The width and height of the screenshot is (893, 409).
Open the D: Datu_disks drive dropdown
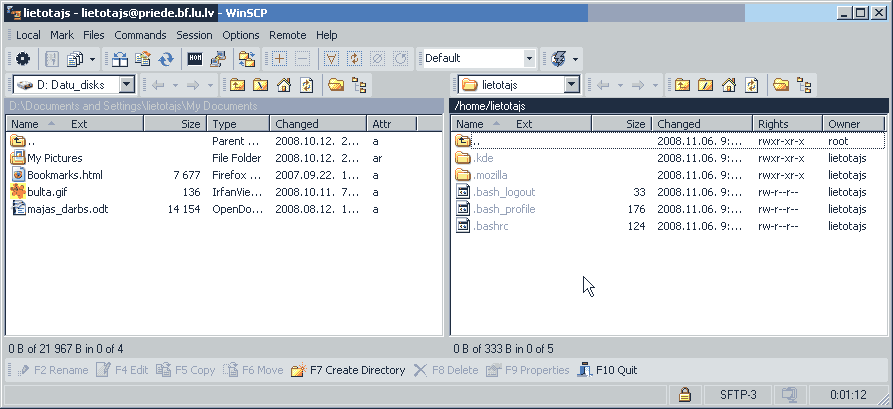(127, 85)
